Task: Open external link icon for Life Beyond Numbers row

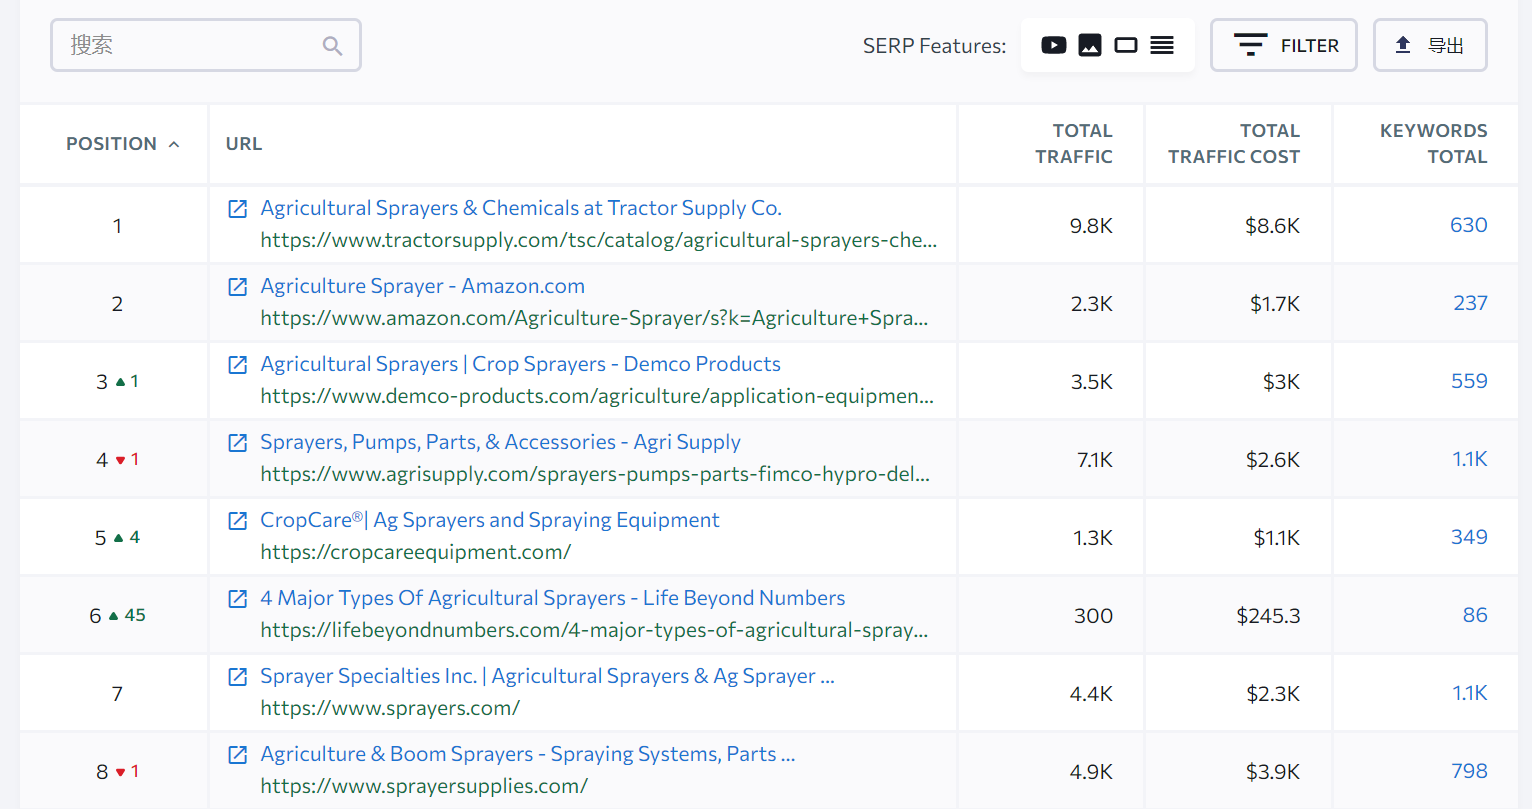Action: (x=238, y=598)
